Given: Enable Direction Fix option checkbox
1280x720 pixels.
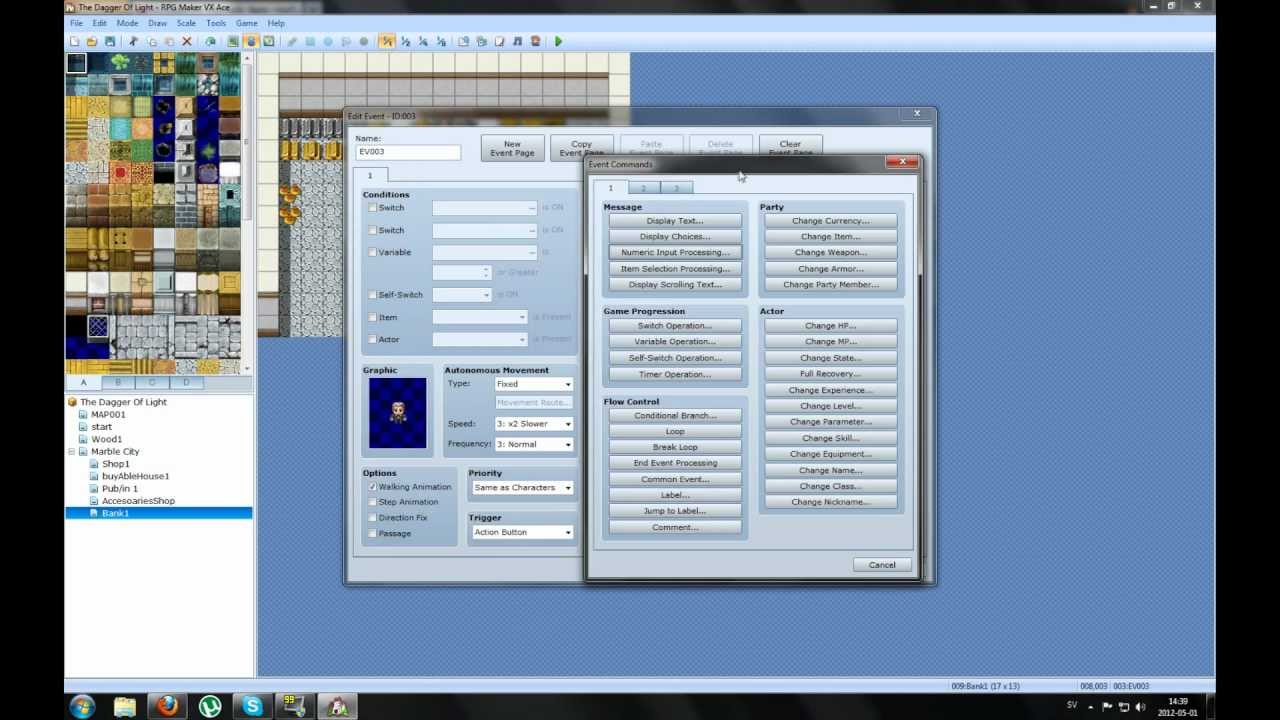Looking at the screenshot, I should (372, 518).
